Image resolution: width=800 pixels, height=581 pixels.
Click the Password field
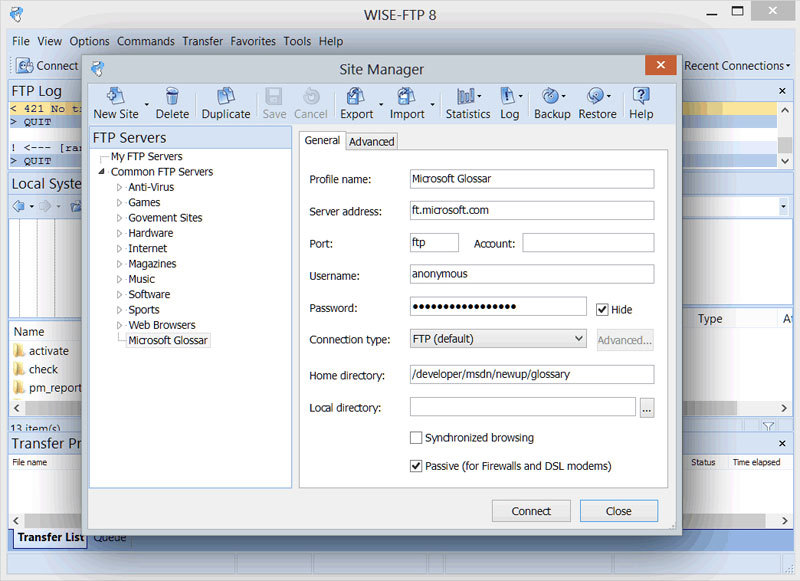click(x=498, y=307)
